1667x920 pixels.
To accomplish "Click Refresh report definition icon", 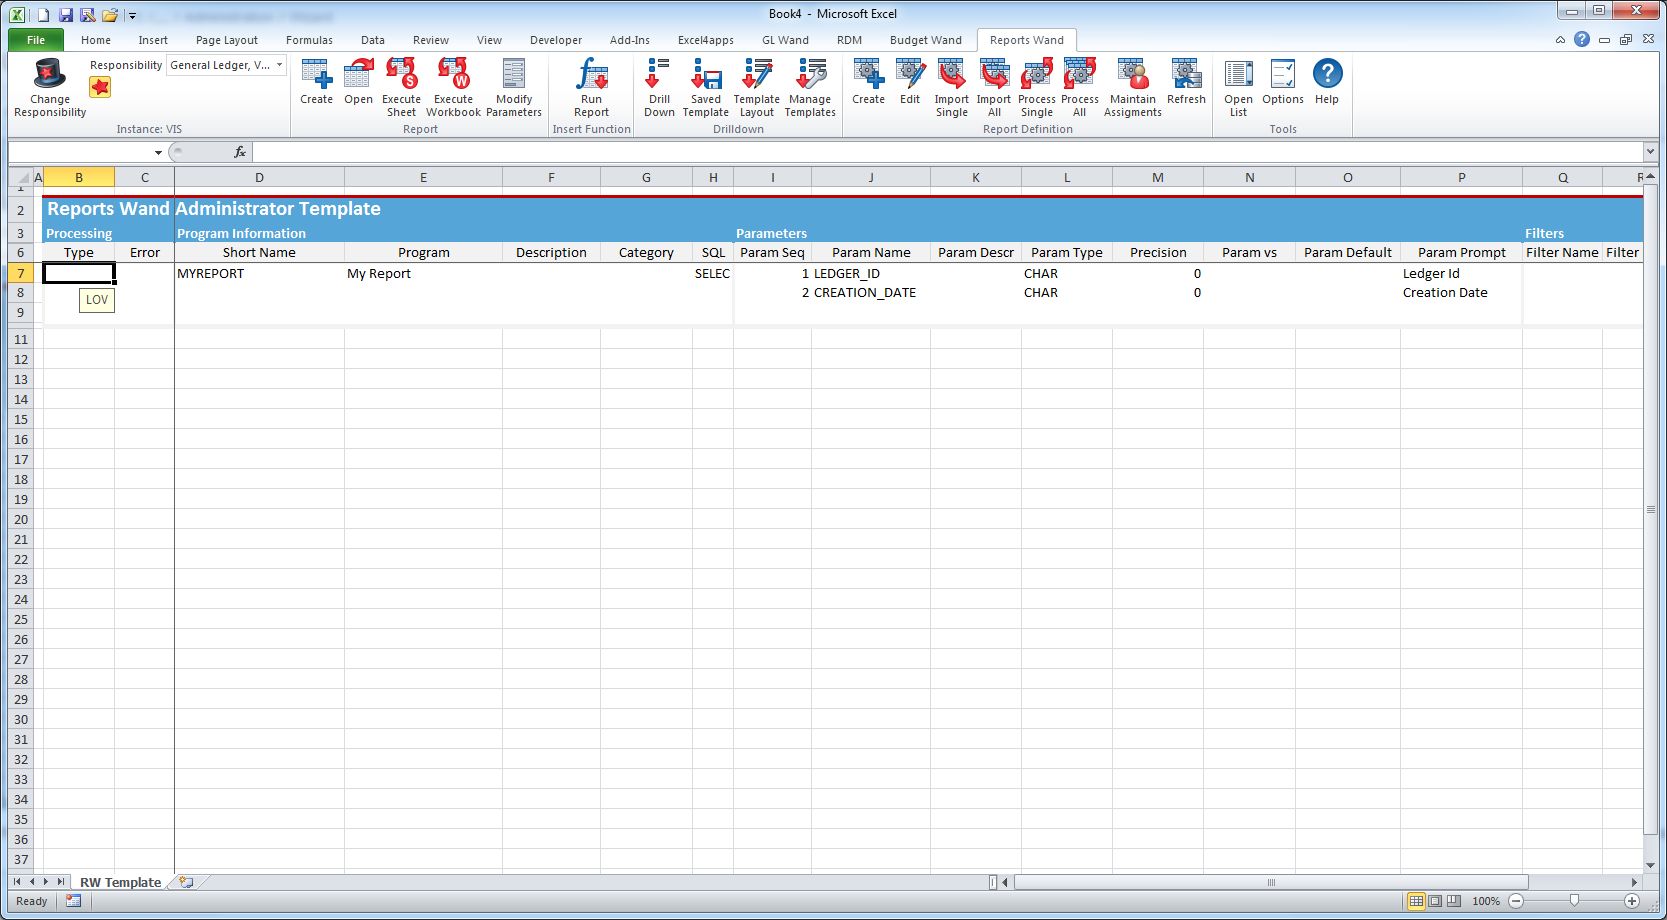I will click(1186, 82).
